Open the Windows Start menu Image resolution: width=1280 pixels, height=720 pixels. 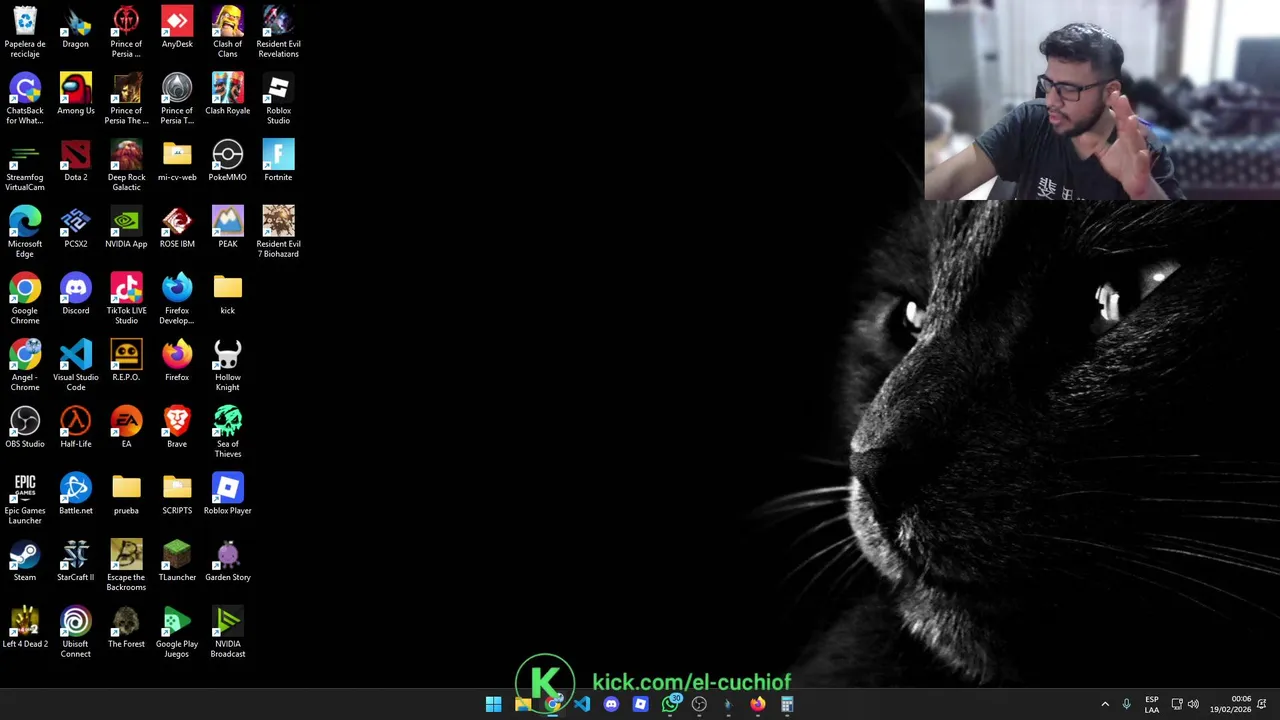click(493, 704)
